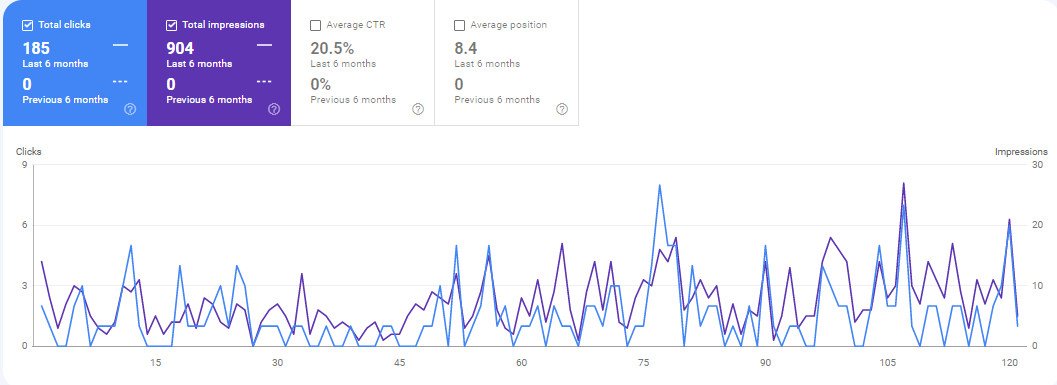
Task: Select the dashed line legend in Total clicks card
Action: [x=120, y=82]
